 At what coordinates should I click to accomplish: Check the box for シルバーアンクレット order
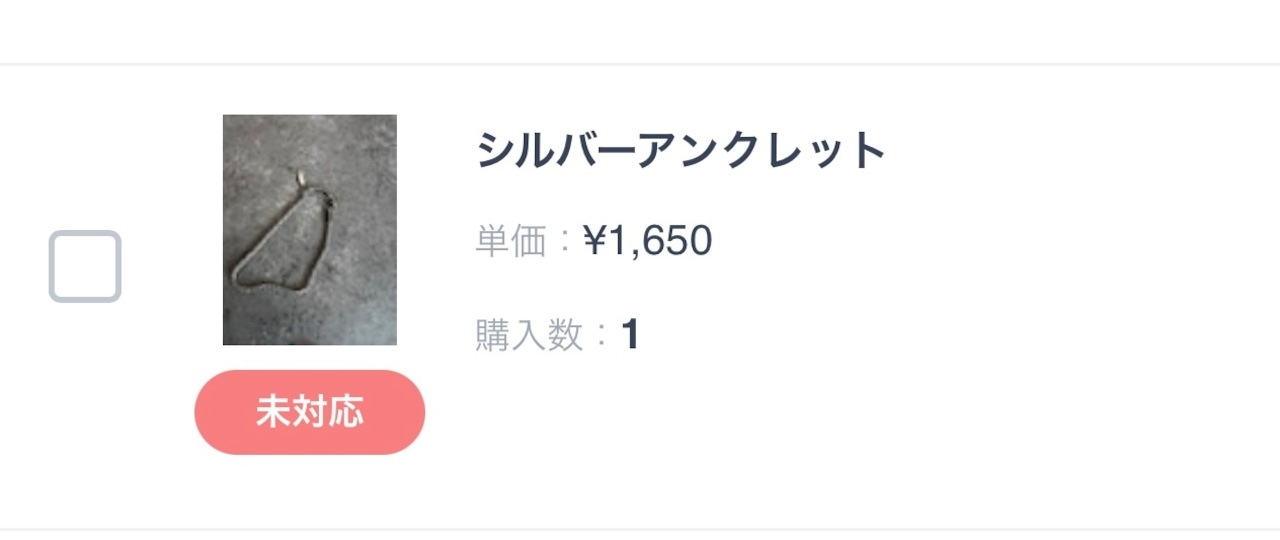[x=85, y=266]
